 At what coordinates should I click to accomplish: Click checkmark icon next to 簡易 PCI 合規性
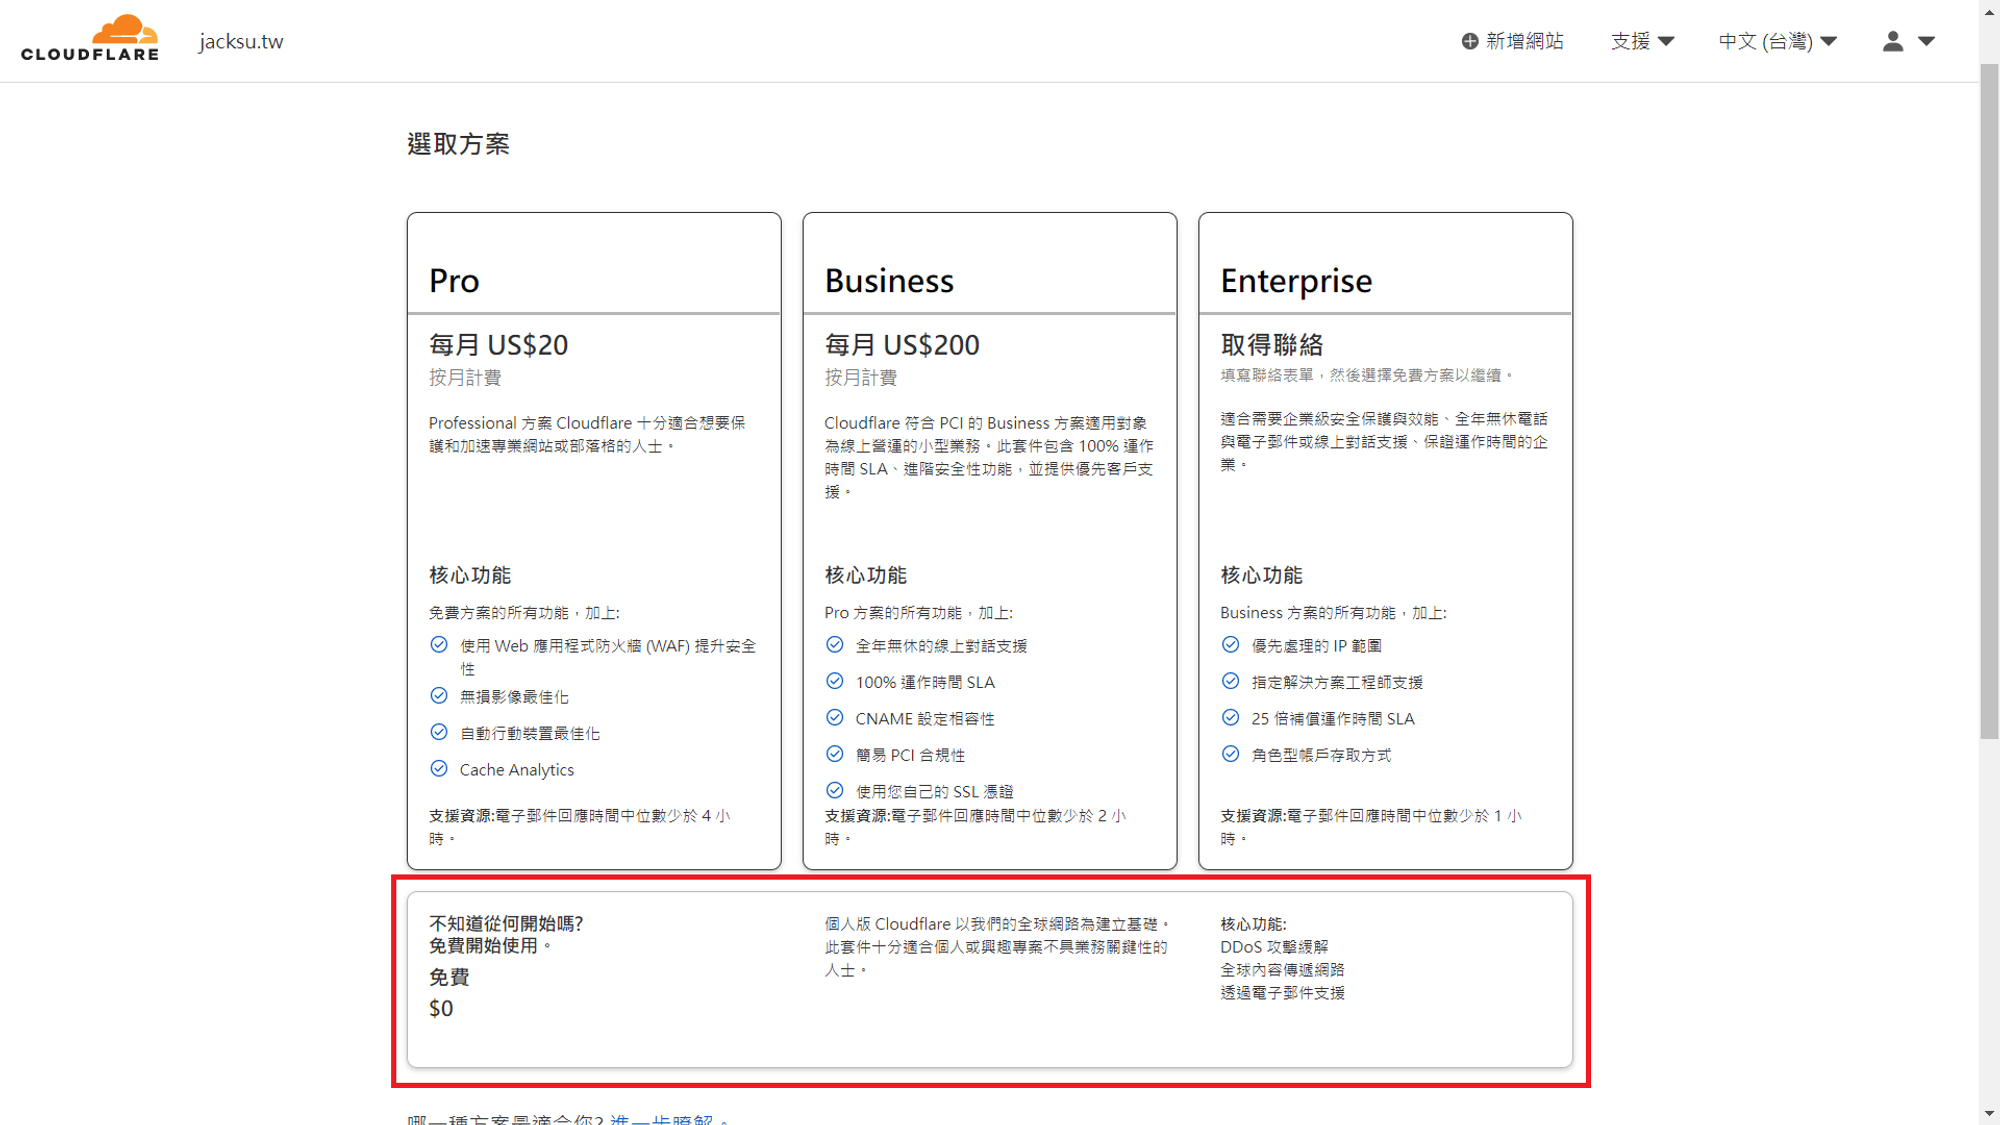click(835, 754)
